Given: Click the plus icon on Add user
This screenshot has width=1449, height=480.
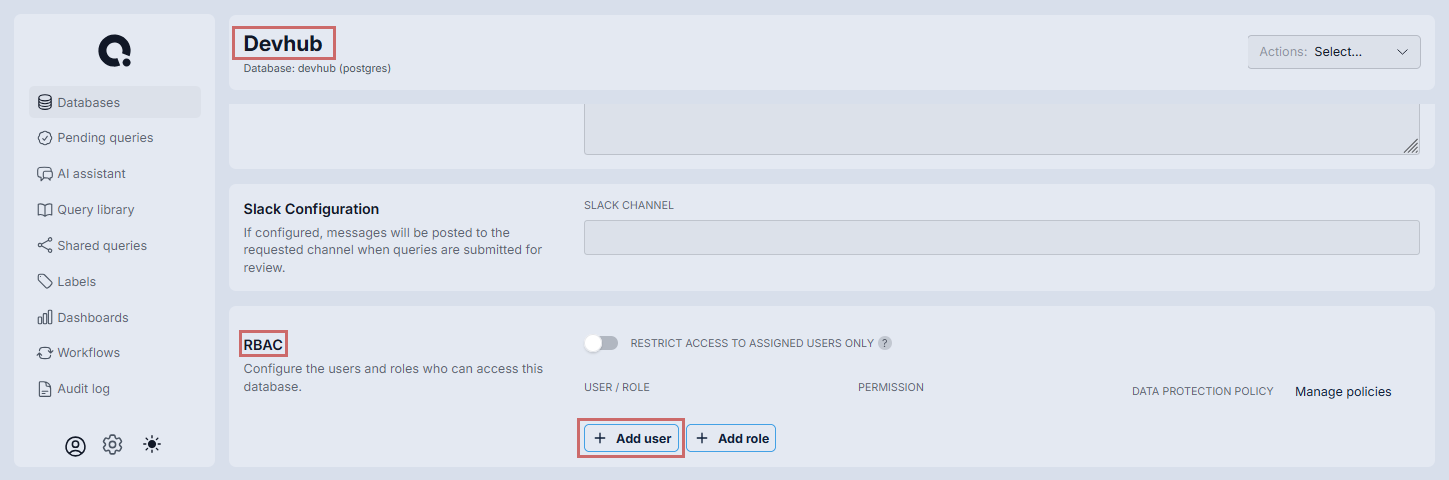Looking at the screenshot, I should click(x=600, y=438).
